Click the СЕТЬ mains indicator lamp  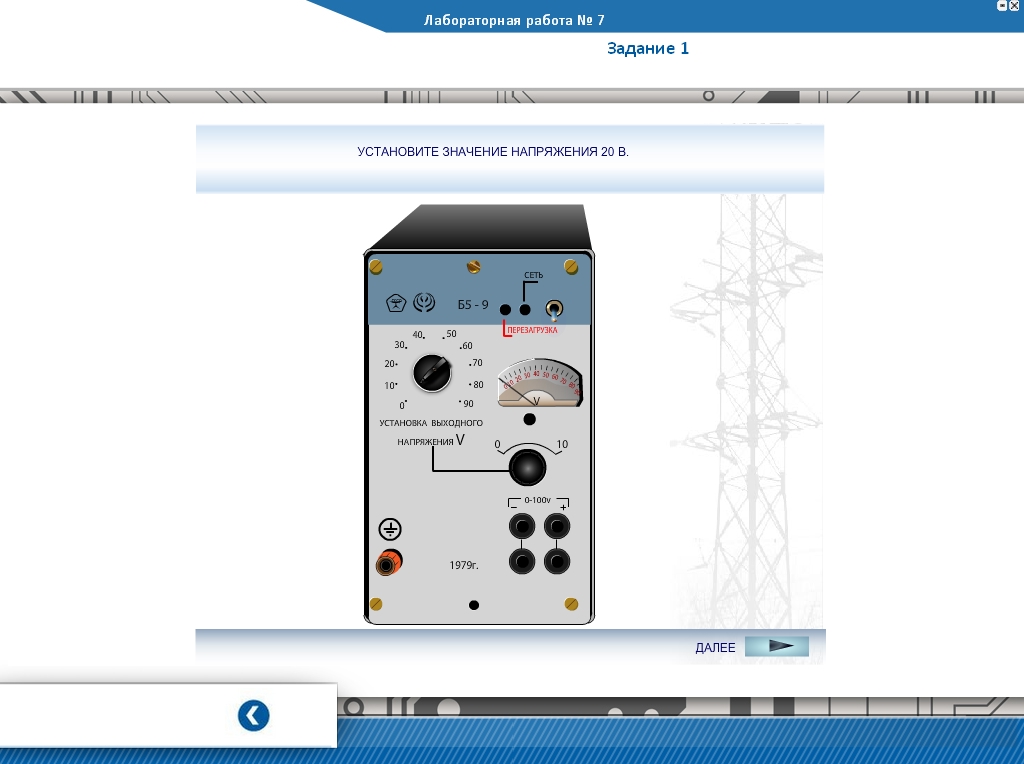[x=526, y=310]
